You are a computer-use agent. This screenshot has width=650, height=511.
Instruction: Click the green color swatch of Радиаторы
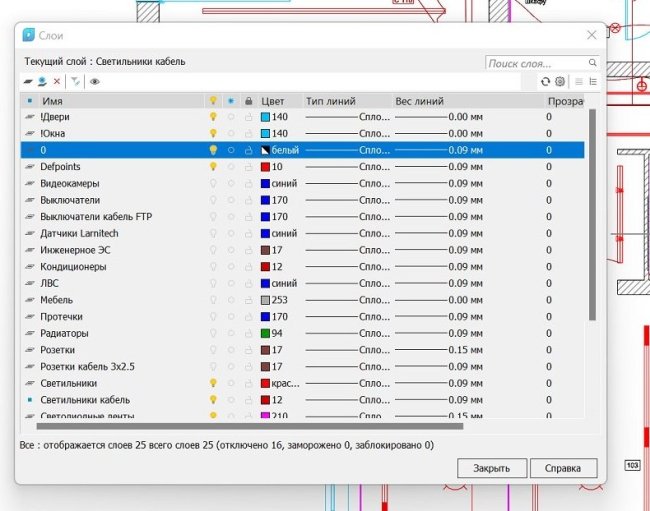[x=265, y=333]
